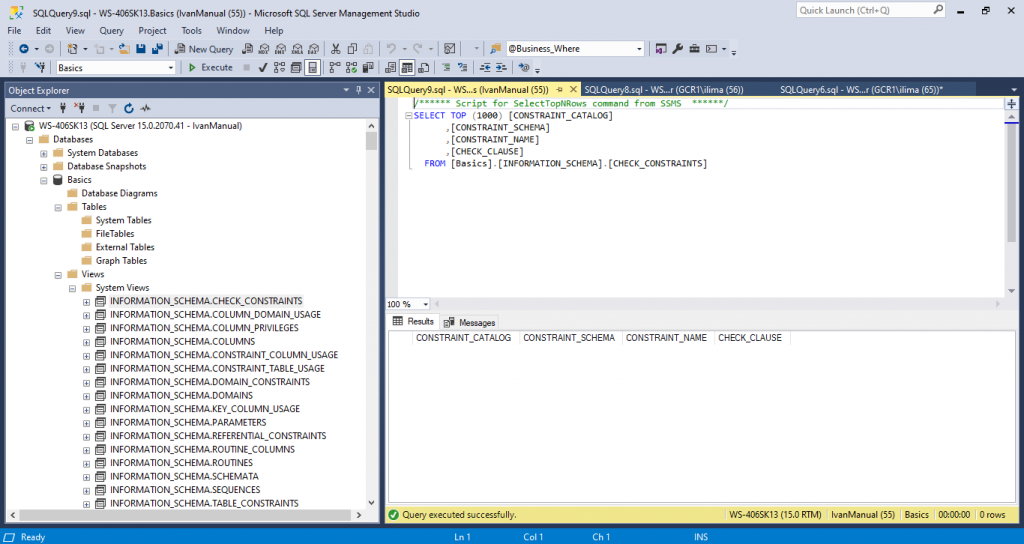Switch to the SQLQuery8.sql tab
This screenshot has height=544, width=1024.
664,89
